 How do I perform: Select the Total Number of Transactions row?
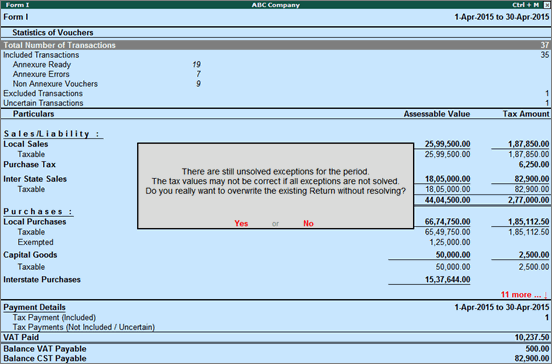point(276,45)
